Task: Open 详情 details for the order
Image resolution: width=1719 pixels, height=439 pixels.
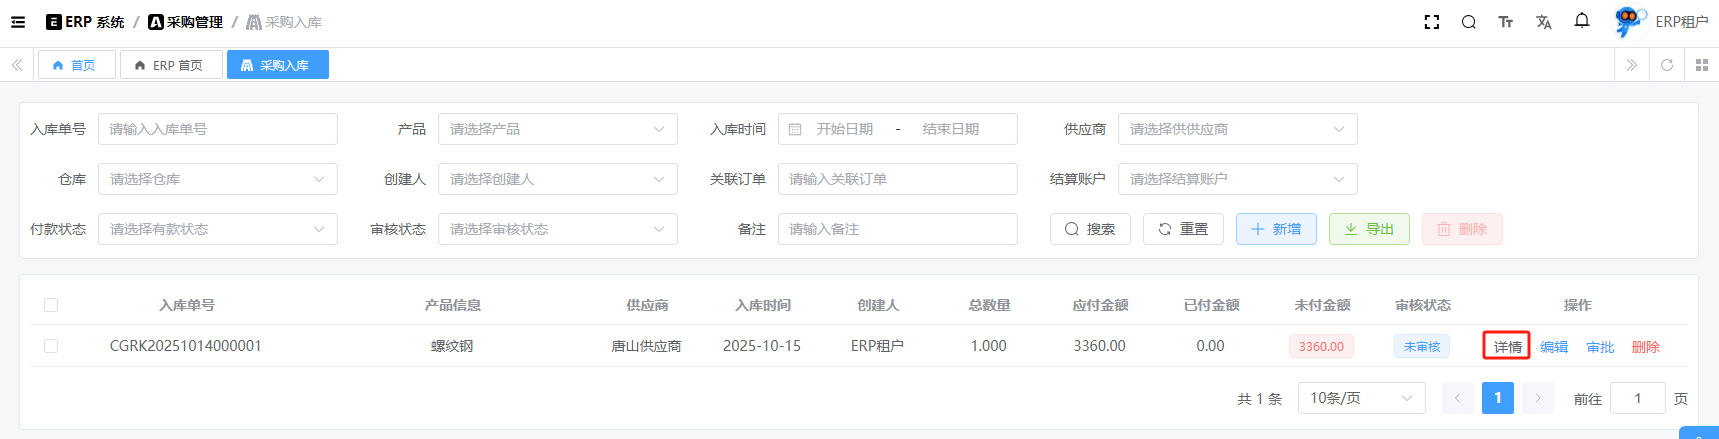Action: [1506, 347]
